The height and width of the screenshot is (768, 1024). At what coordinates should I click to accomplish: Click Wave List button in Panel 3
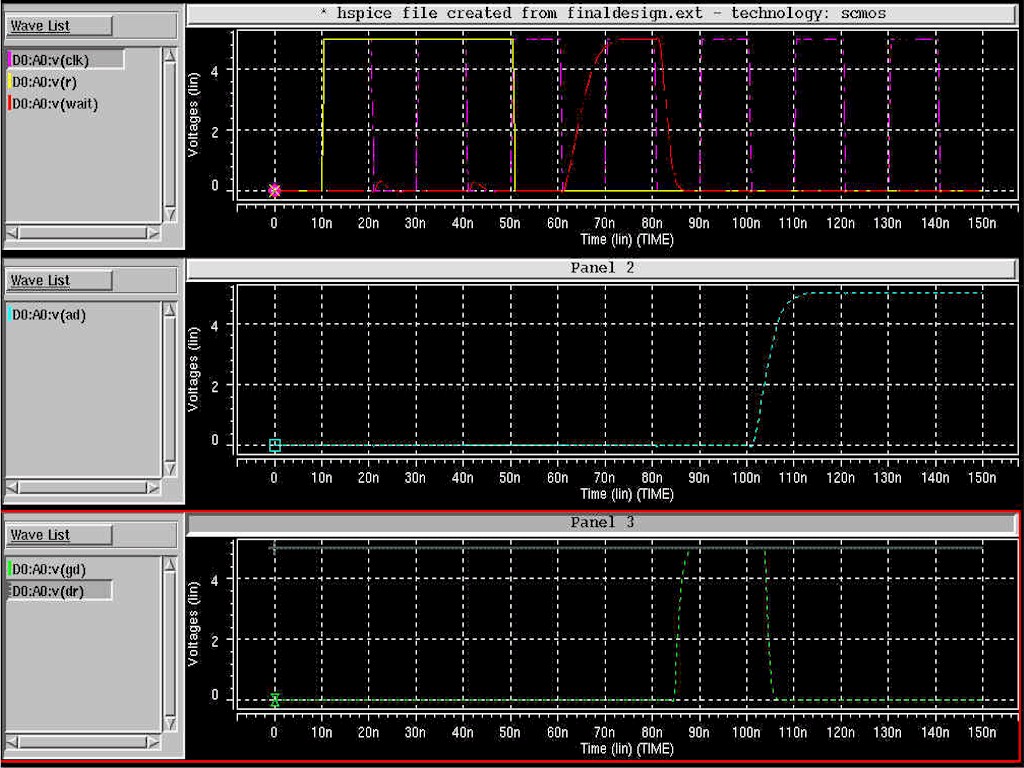[x=59, y=535]
